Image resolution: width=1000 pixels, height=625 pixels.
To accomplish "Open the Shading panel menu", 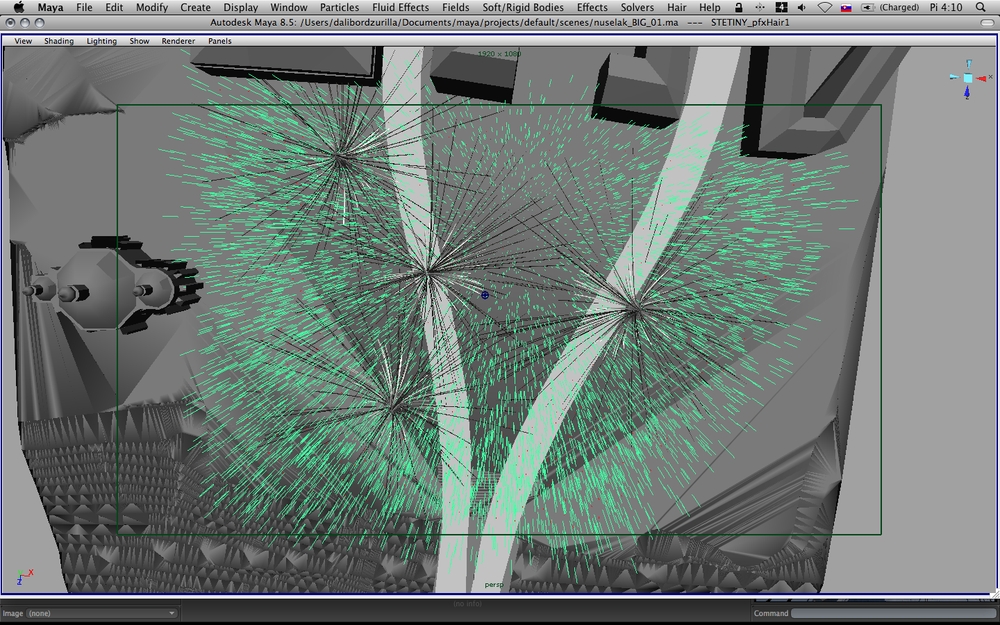I will (58, 41).
